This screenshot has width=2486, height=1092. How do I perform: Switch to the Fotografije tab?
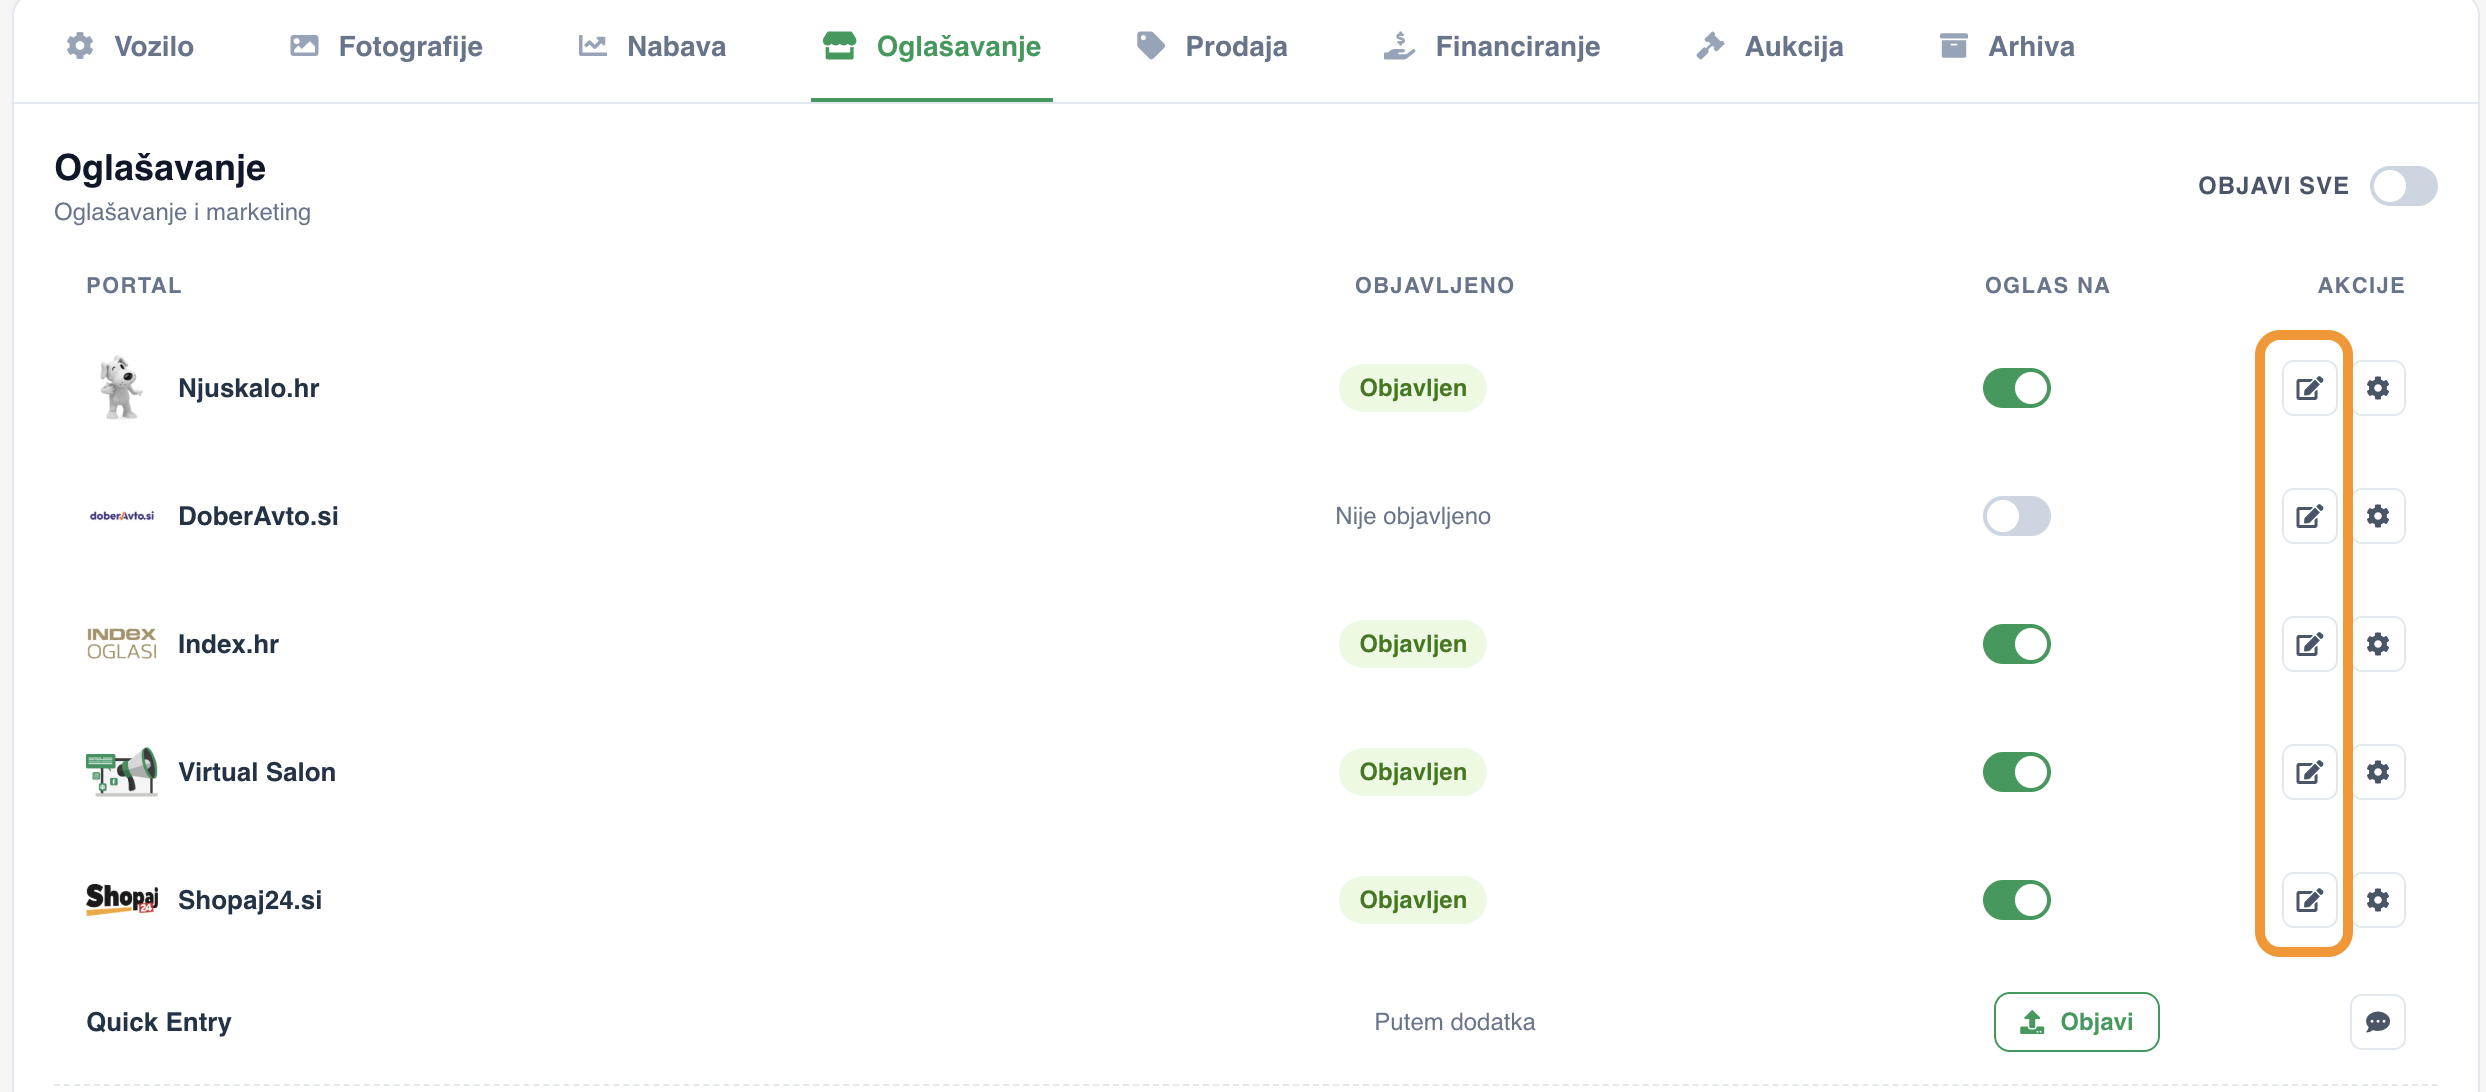coord(386,46)
